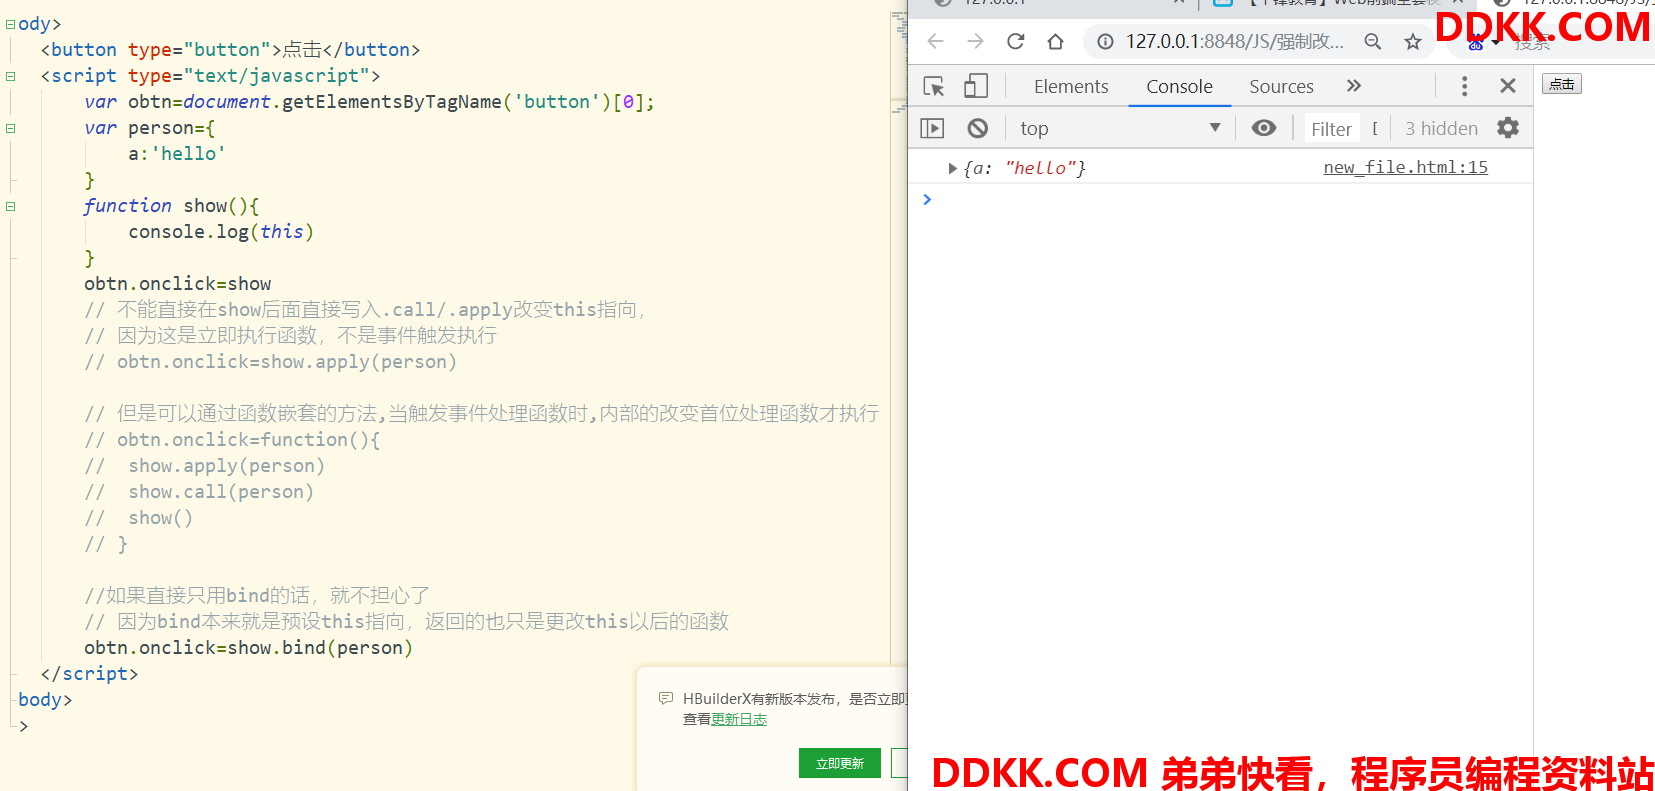View site information icon in address bar
1655x791 pixels.
(x=1105, y=41)
